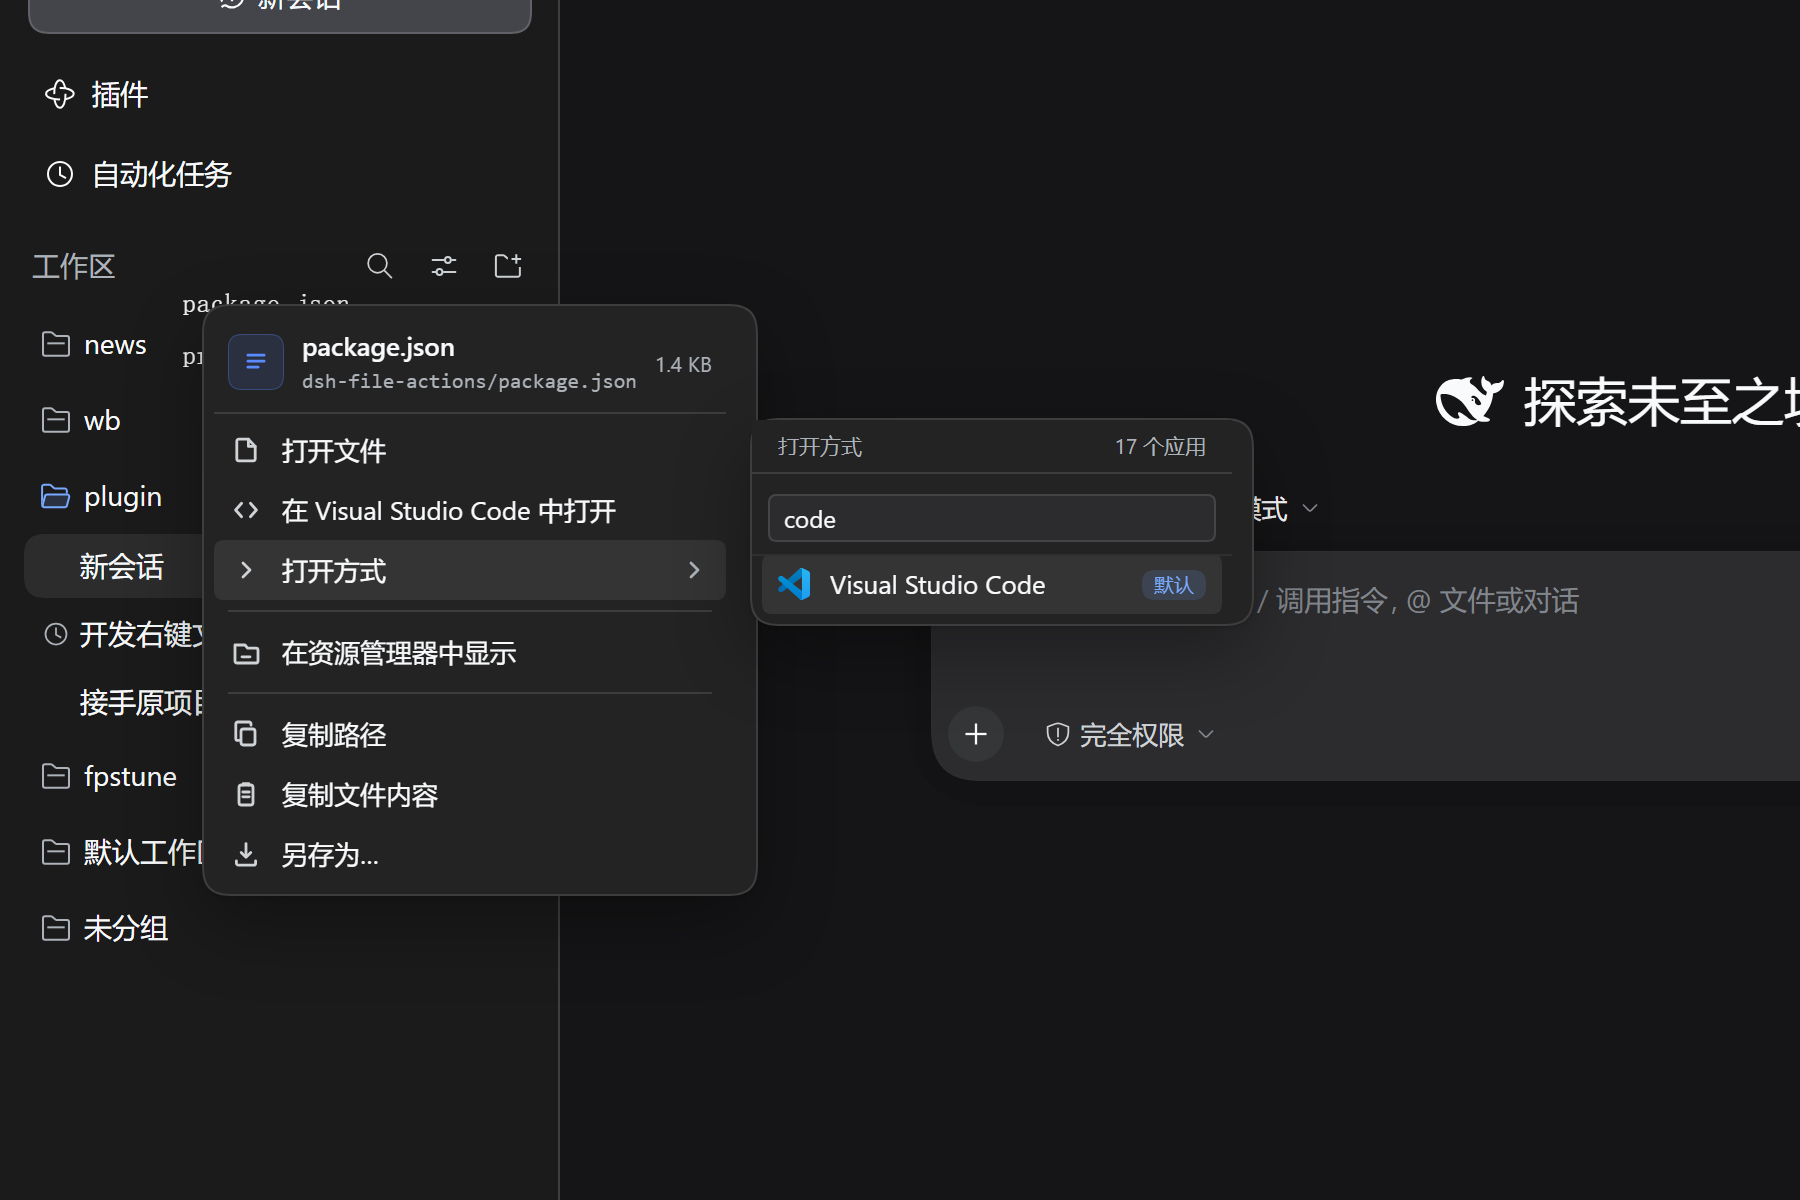Image resolution: width=1800 pixels, height=1200 pixels.
Task: Choose 打开文件 from context menu
Action: (470, 451)
